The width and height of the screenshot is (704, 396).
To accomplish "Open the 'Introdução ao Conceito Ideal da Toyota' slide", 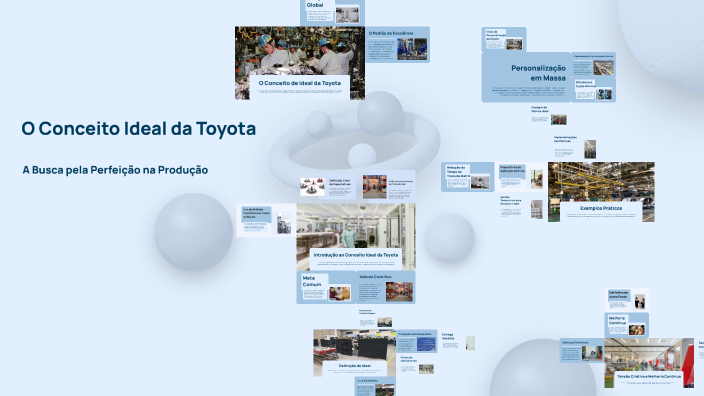I will point(356,237).
